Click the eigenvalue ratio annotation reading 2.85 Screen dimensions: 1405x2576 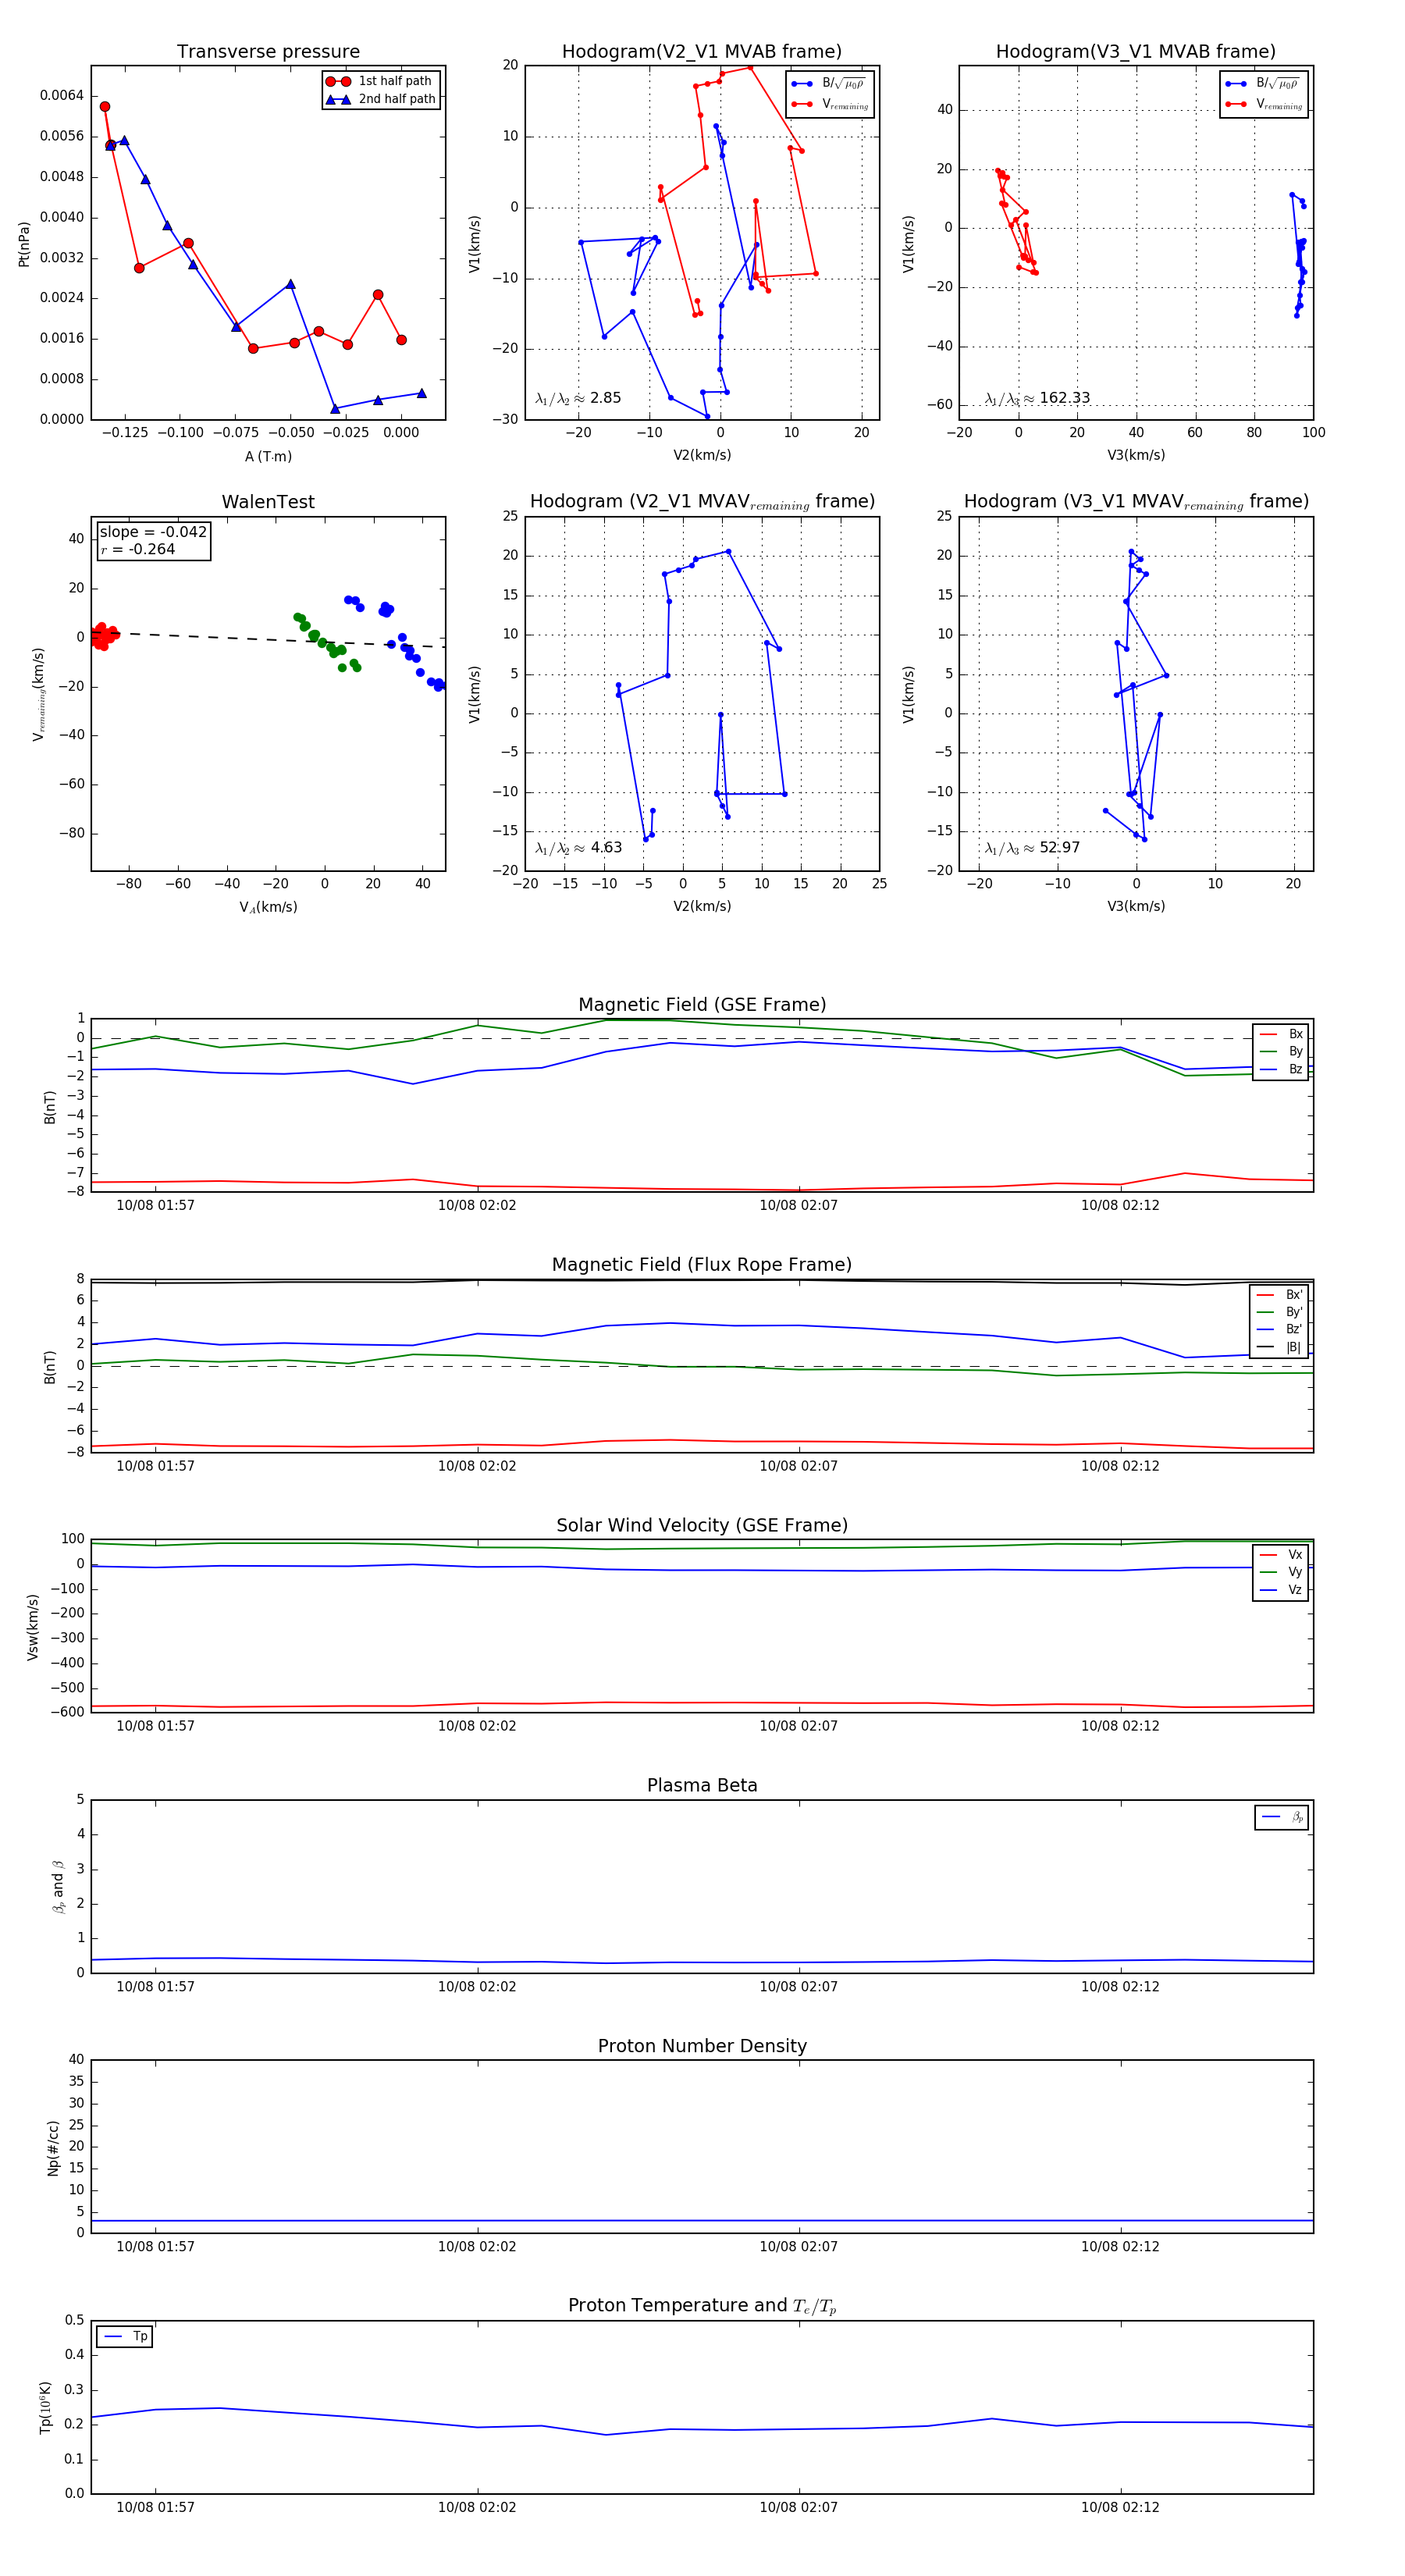578,398
